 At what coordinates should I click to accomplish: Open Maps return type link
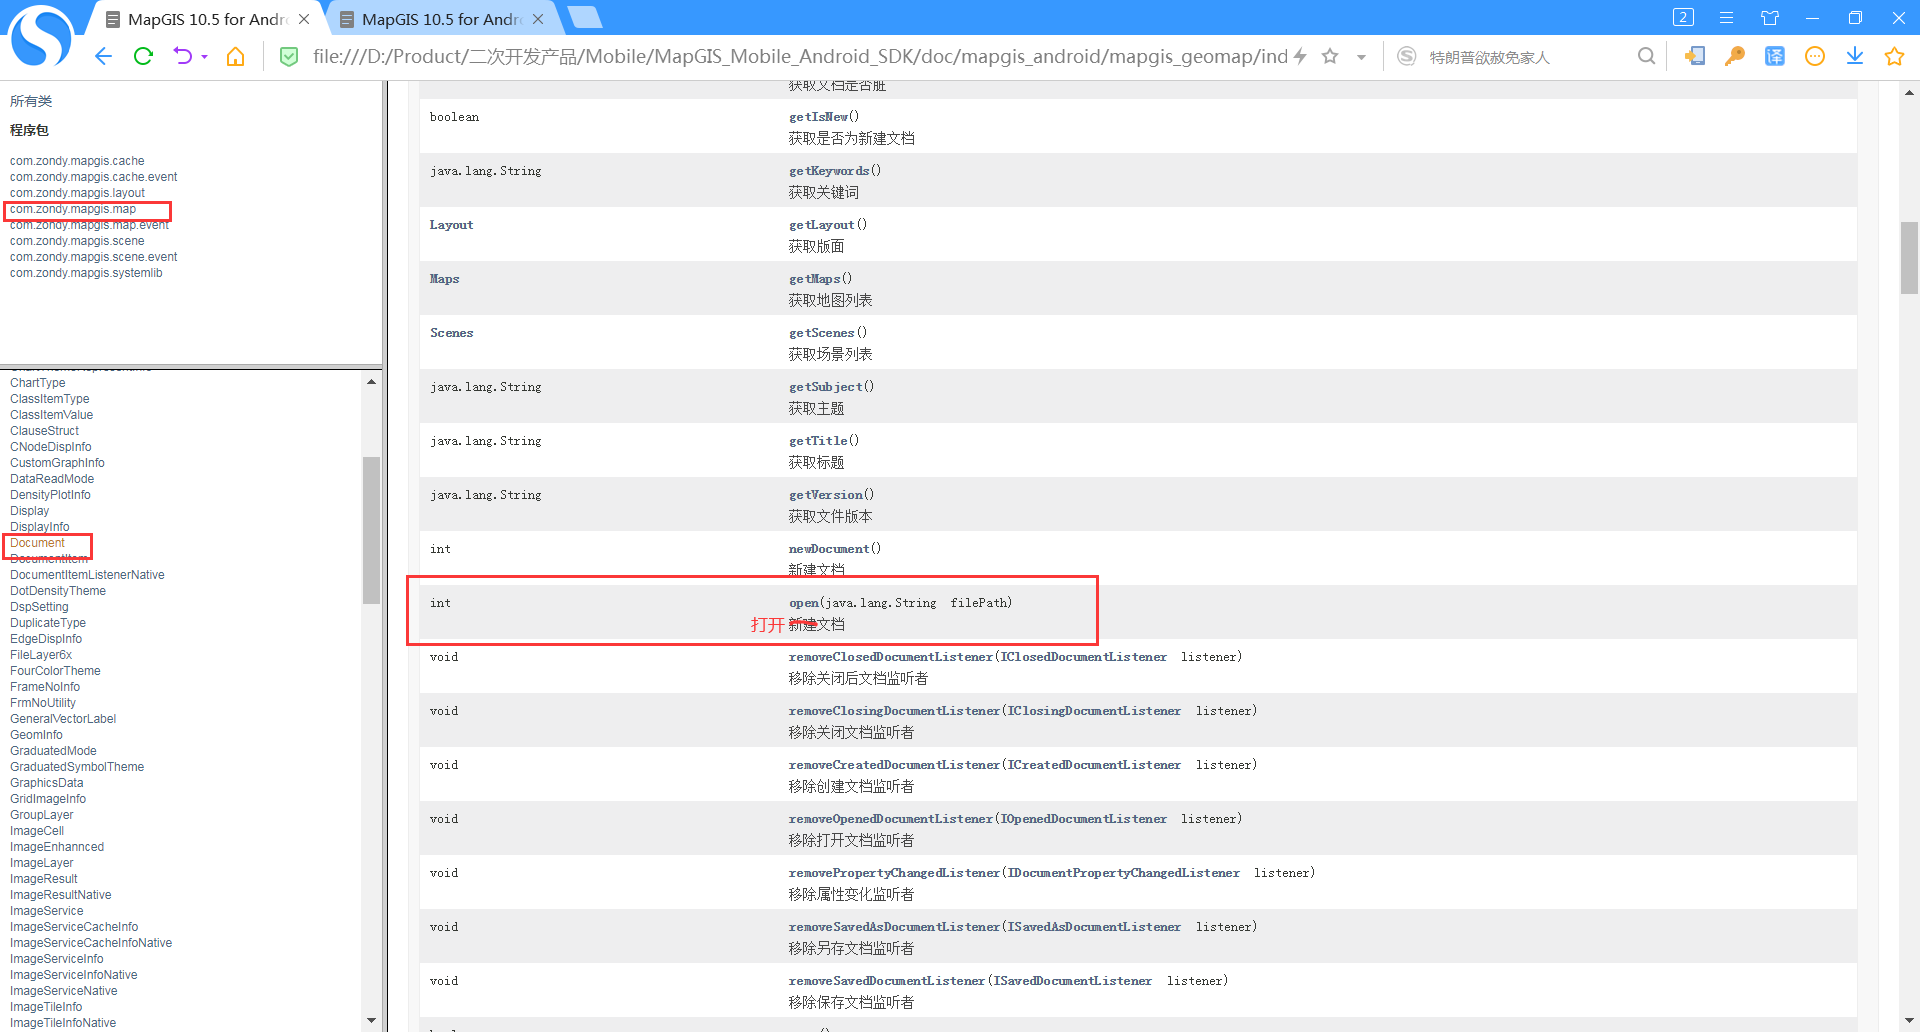pyautogui.click(x=444, y=279)
